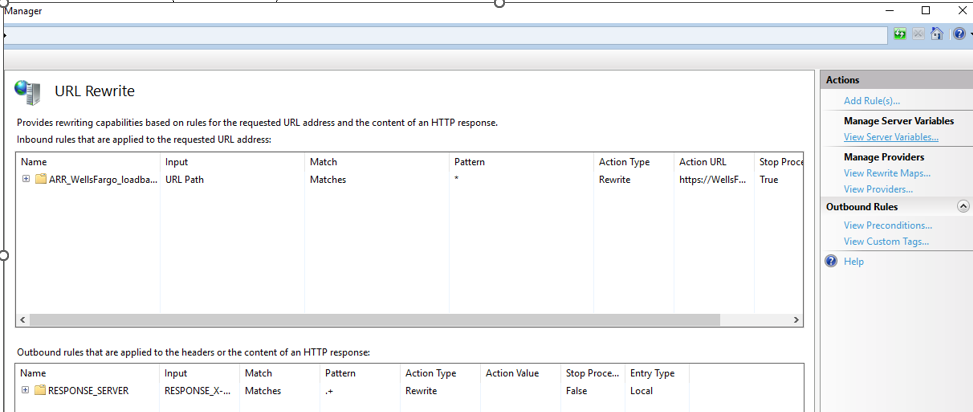The width and height of the screenshot is (973, 412).
Task: Click the outbound False stop processing cell
Action: 576,390
